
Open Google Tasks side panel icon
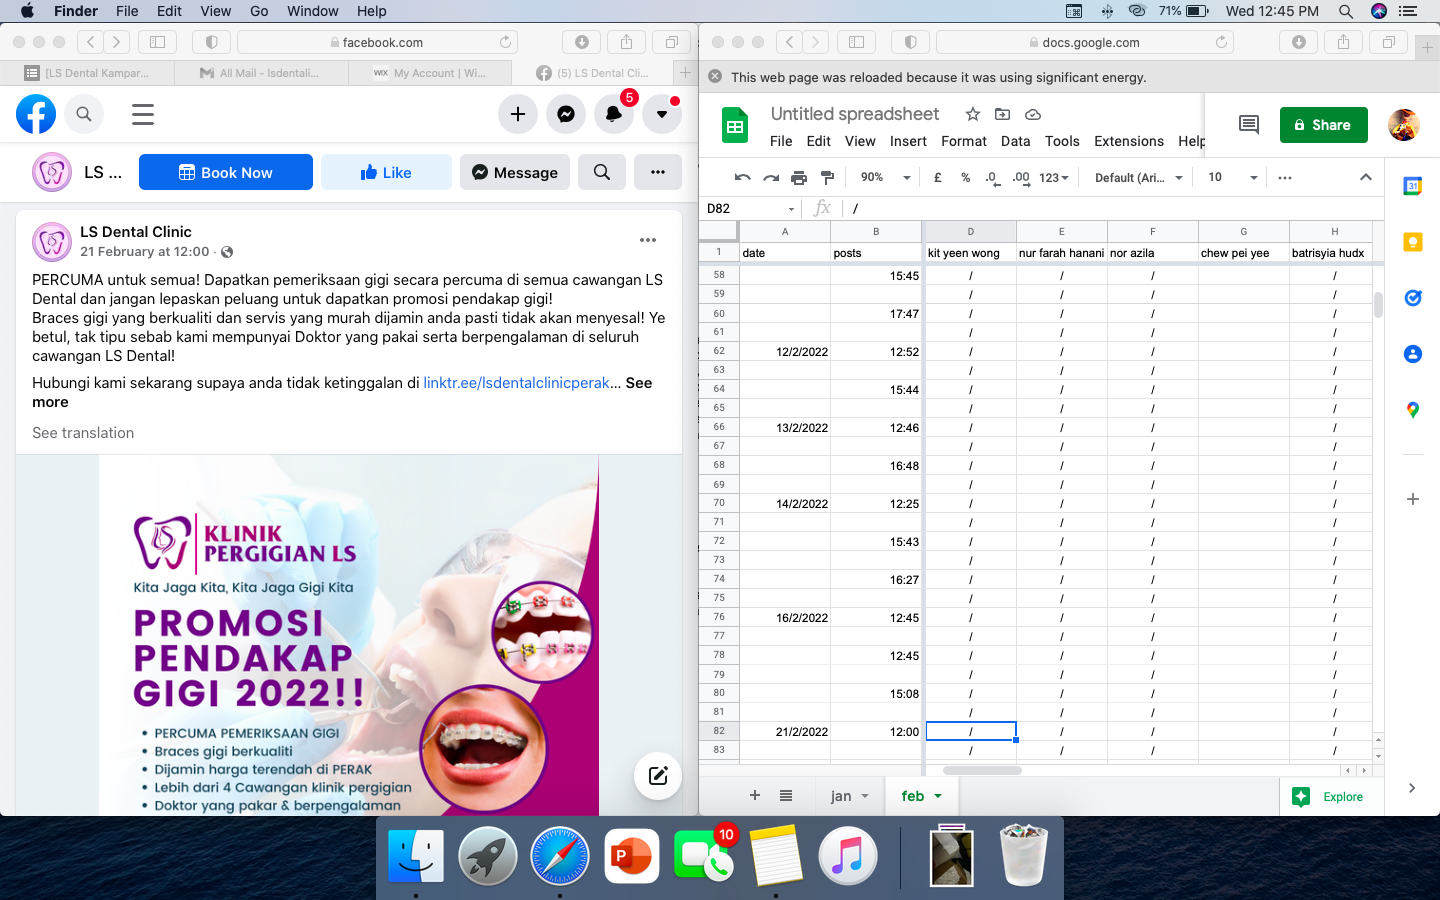pos(1412,298)
